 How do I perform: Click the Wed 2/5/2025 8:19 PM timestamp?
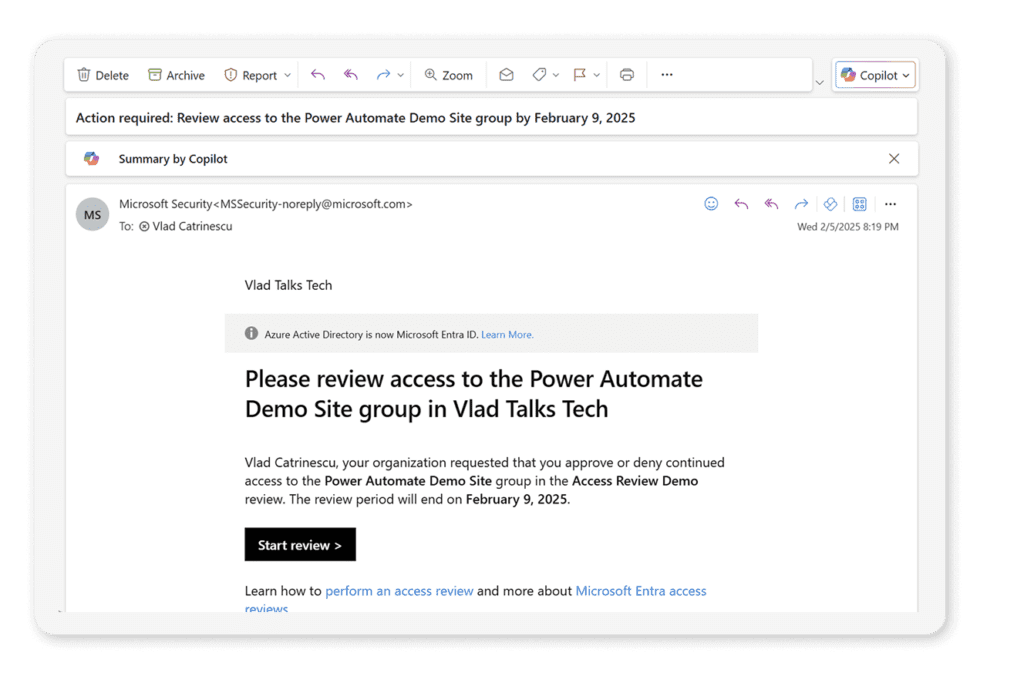tap(848, 227)
